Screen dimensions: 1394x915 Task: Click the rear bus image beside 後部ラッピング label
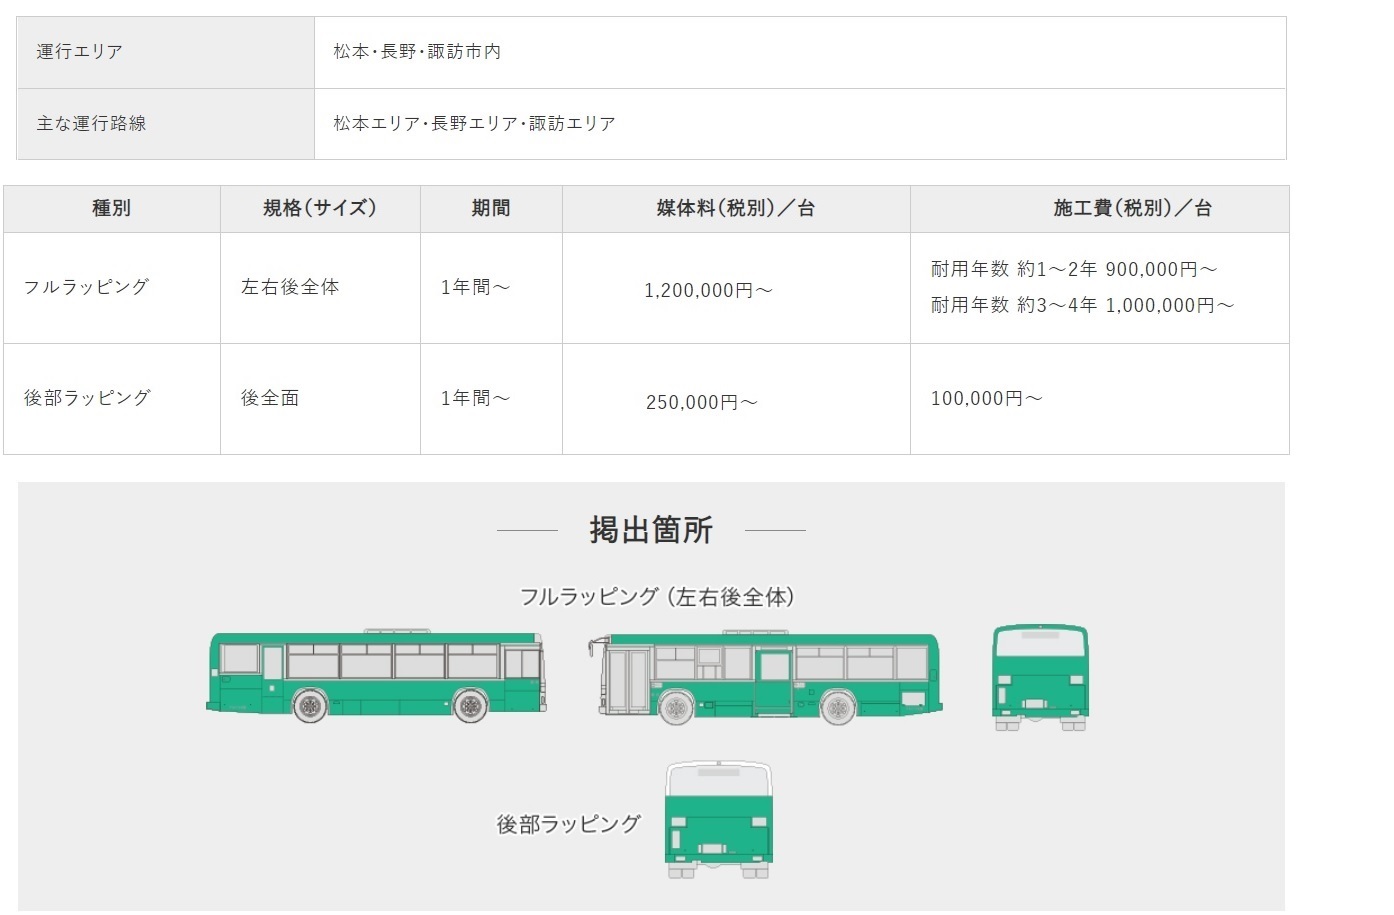[718, 820]
